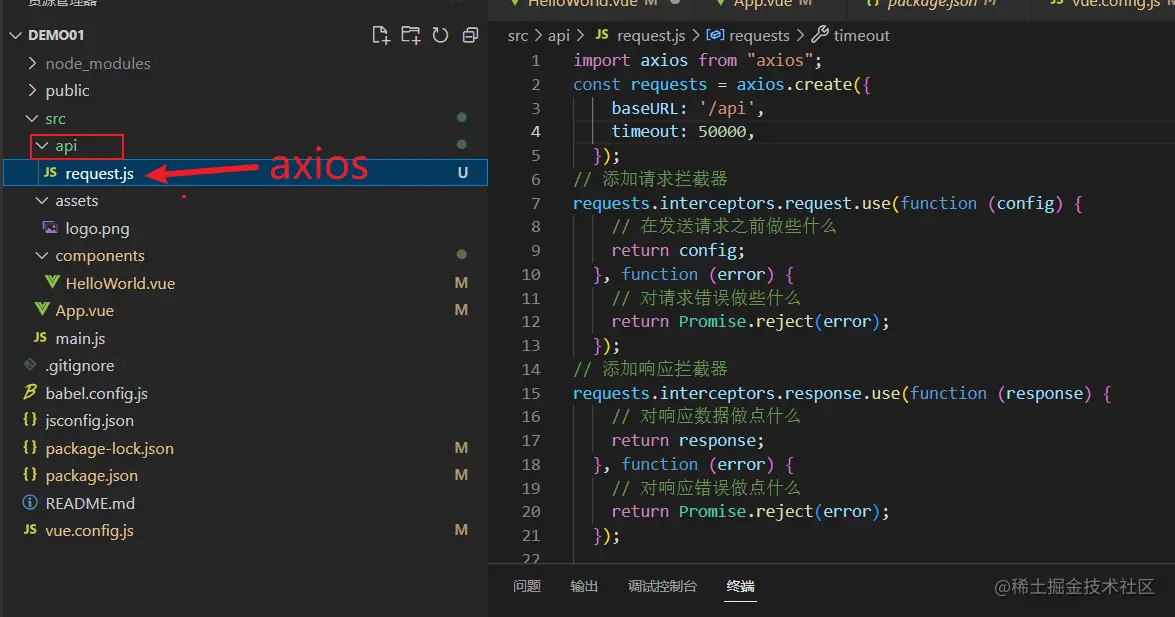
Task: Click the JS icon beside main.js
Action: coord(40,337)
